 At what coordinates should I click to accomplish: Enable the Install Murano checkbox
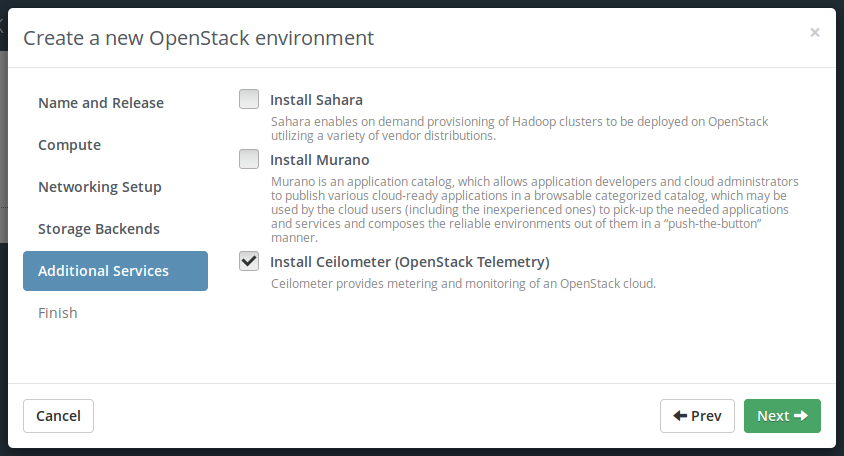pos(249,159)
